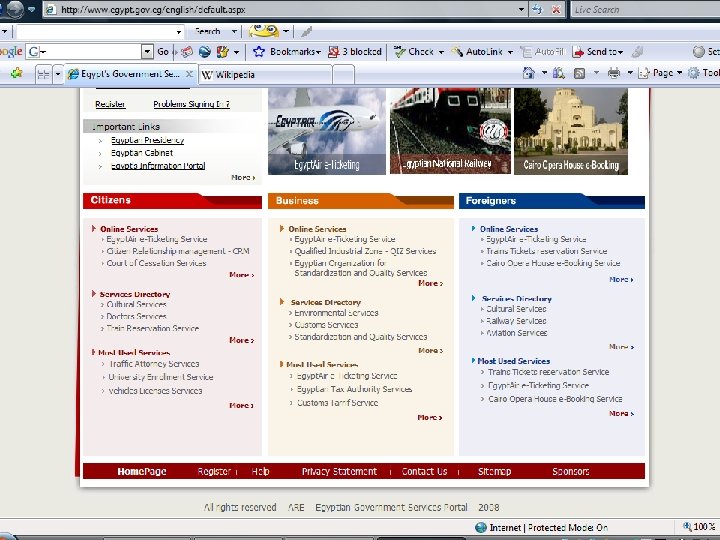Click the smiley emoticon toolbar icon
The image size is (720, 540).
[x=264, y=31]
